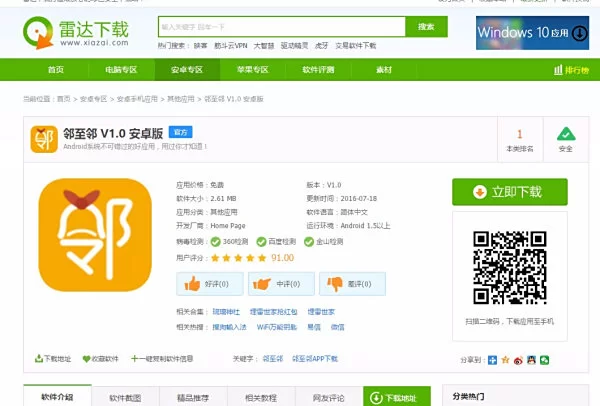Switch to the 精品推荐 tab
This screenshot has width=600, height=406.
coord(193,397)
